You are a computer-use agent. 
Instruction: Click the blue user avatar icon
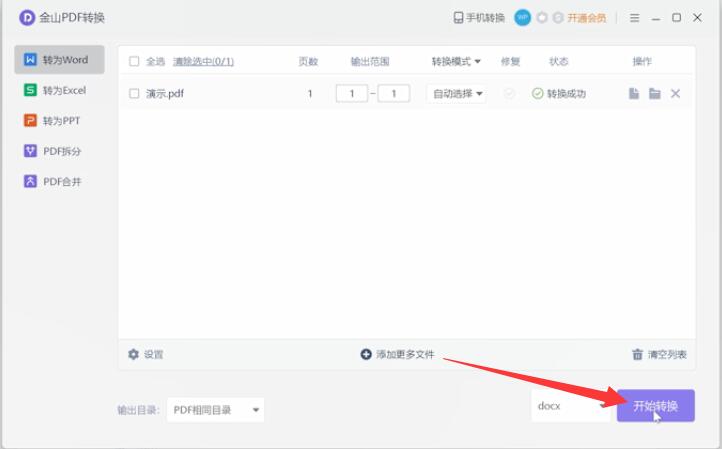[522, 18]
